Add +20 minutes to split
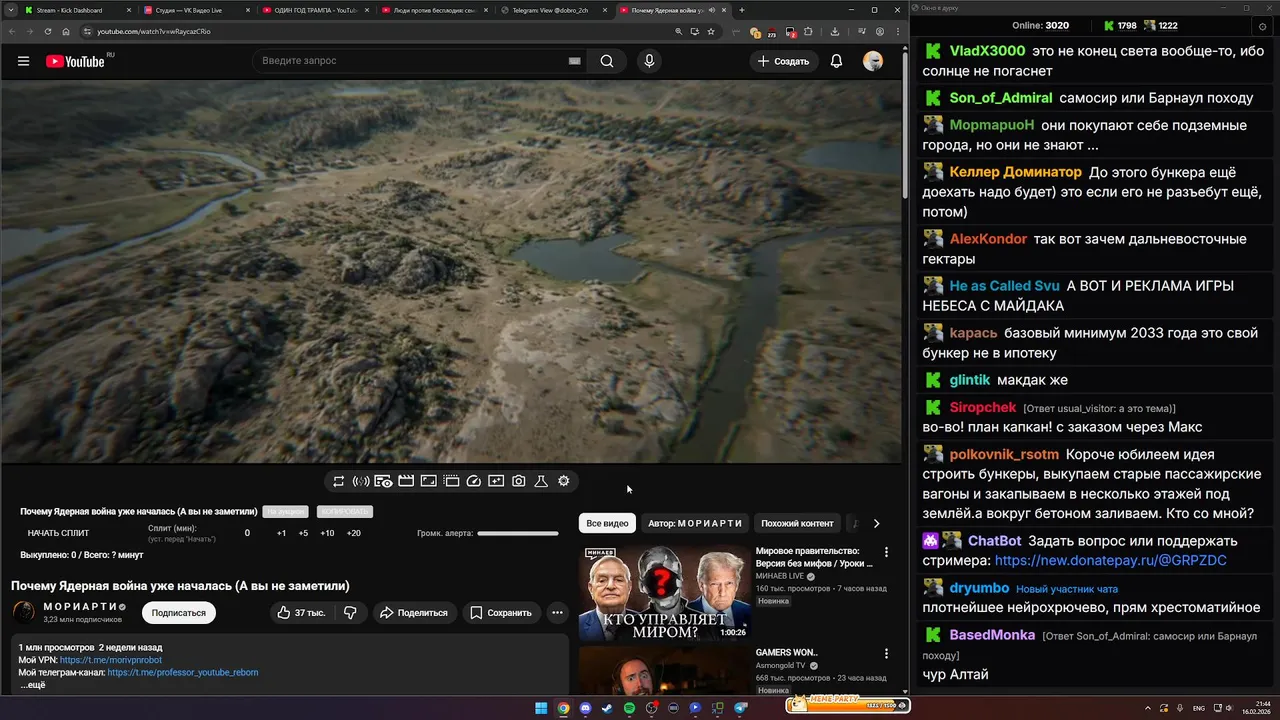This screenshot has height=720, width=1280. pyautogui.click(x=353, y=533)
